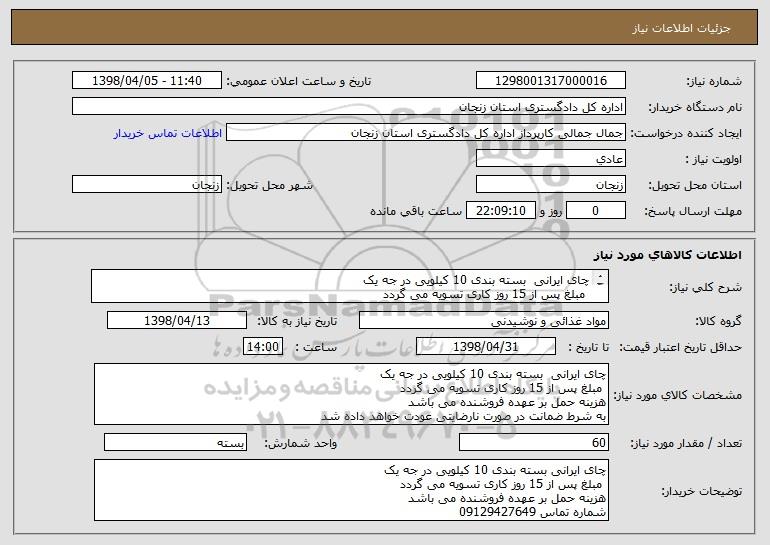
Task: Click the contact number text 09129427649
Action: 497,512
